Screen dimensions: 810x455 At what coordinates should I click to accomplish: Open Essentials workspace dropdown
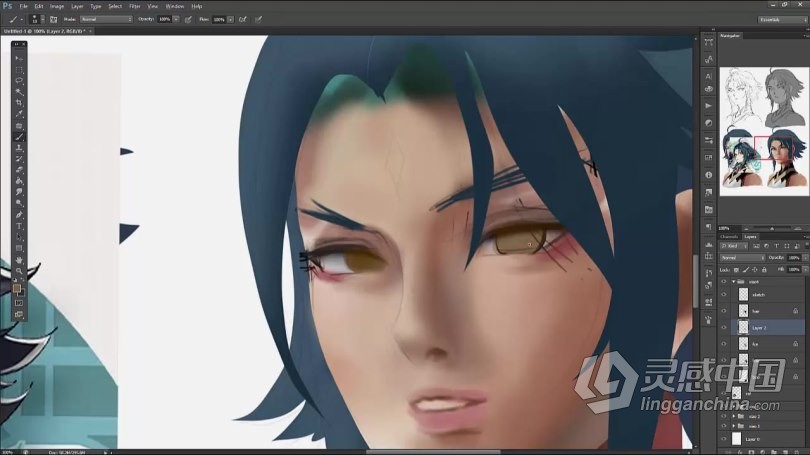[782, 20]
